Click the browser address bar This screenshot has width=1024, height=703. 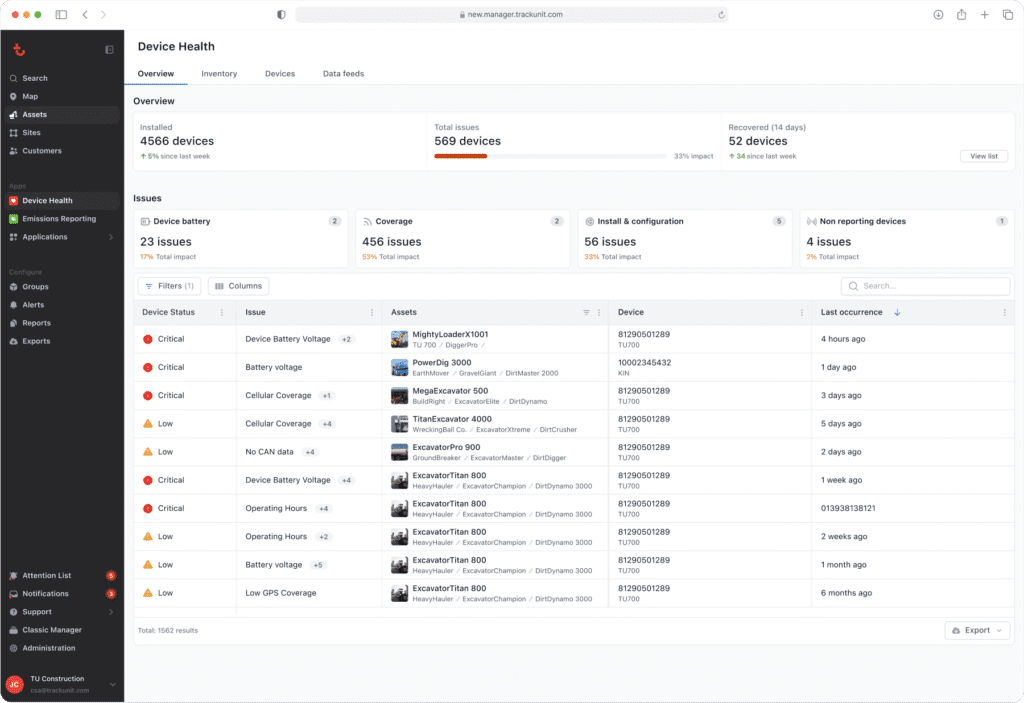(x=511, y=14)
